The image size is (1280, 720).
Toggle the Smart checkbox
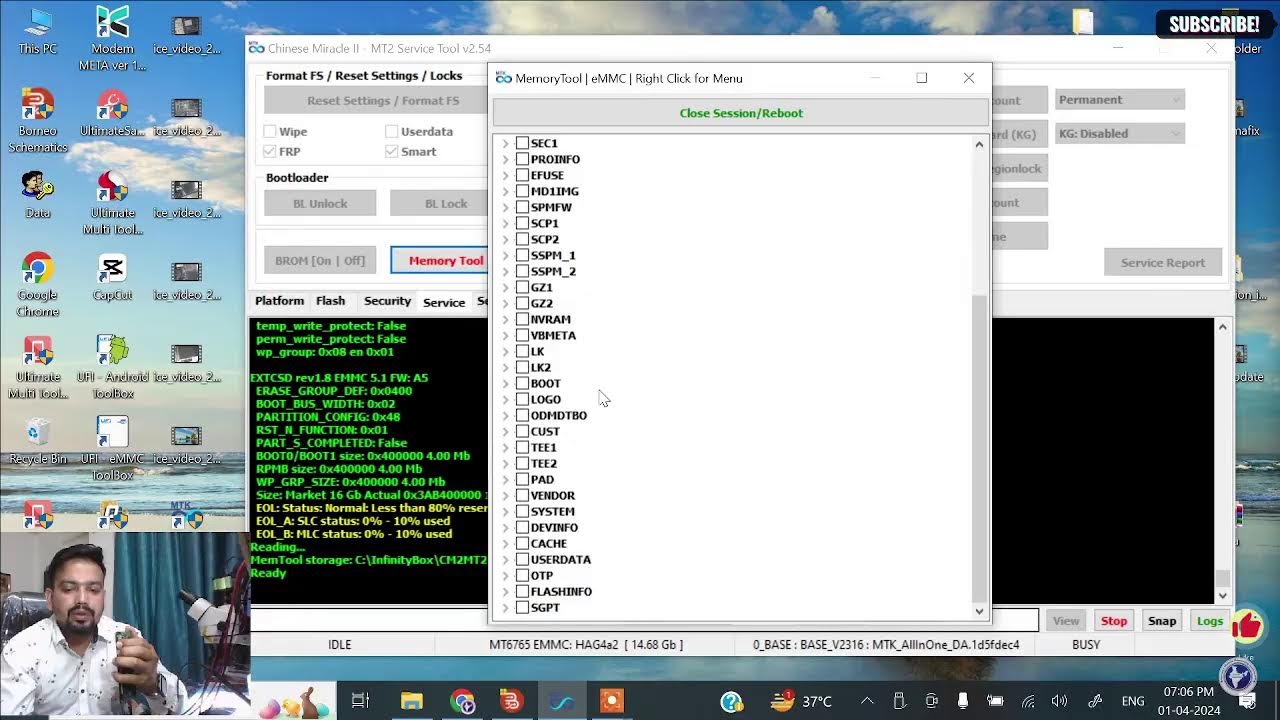(x=391, y=151)
